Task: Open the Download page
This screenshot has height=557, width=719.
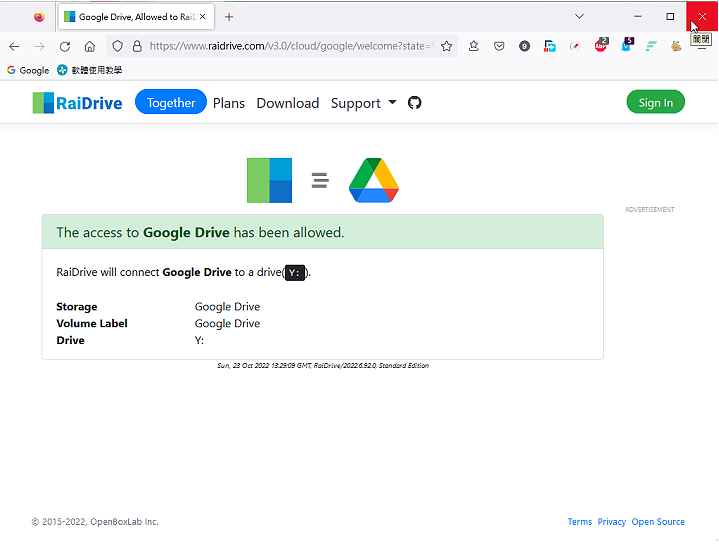Action: (x=288, y=103)
